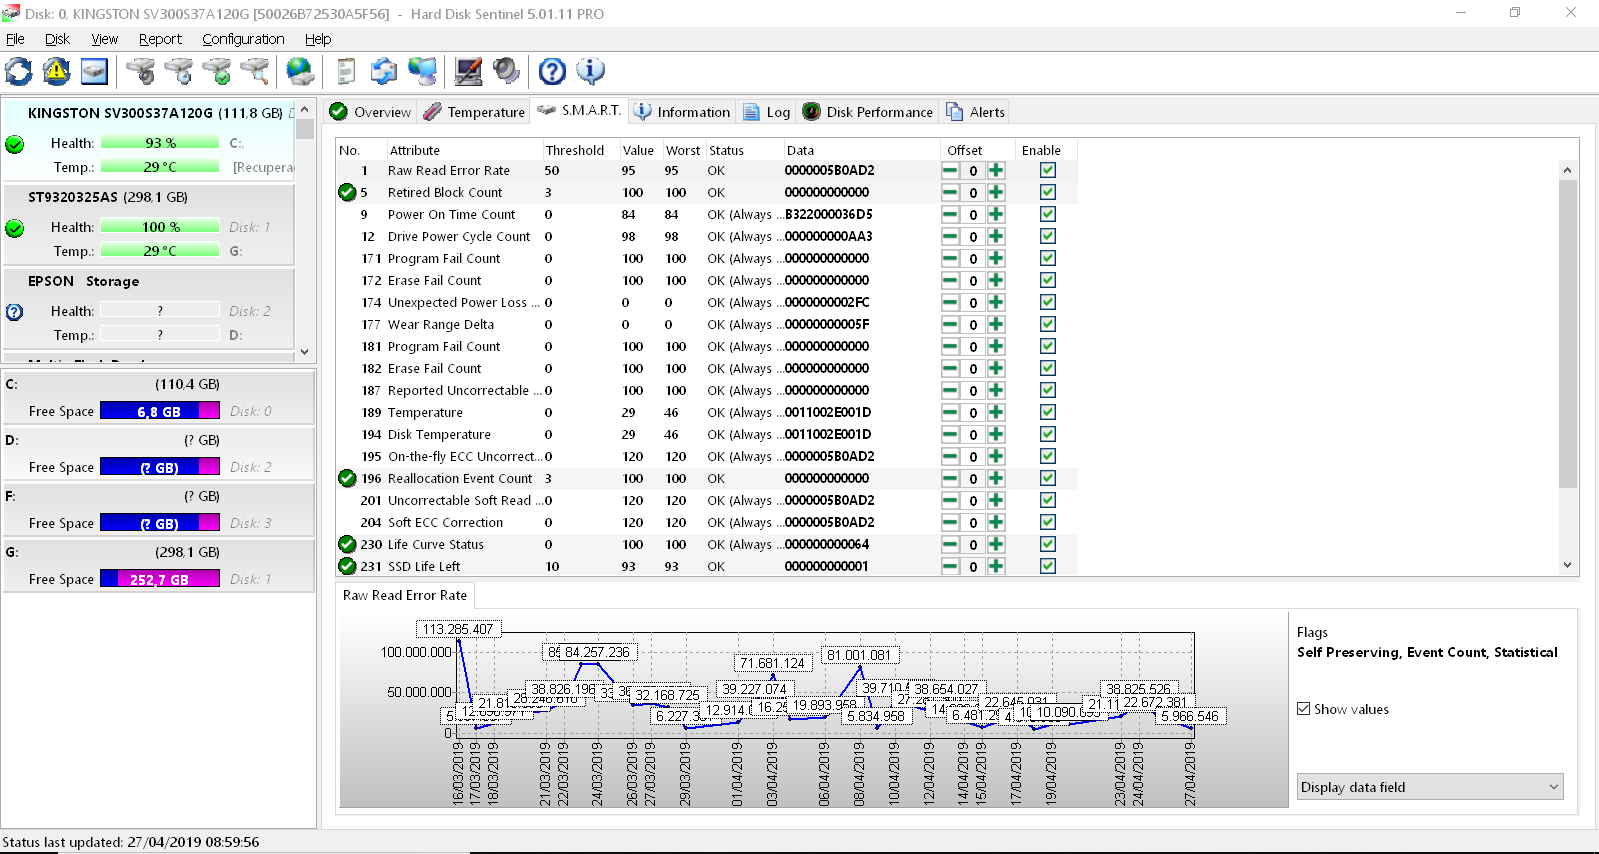Click the Worst column header
Viewport: 1599px width, 854px height.
[684, 150]
